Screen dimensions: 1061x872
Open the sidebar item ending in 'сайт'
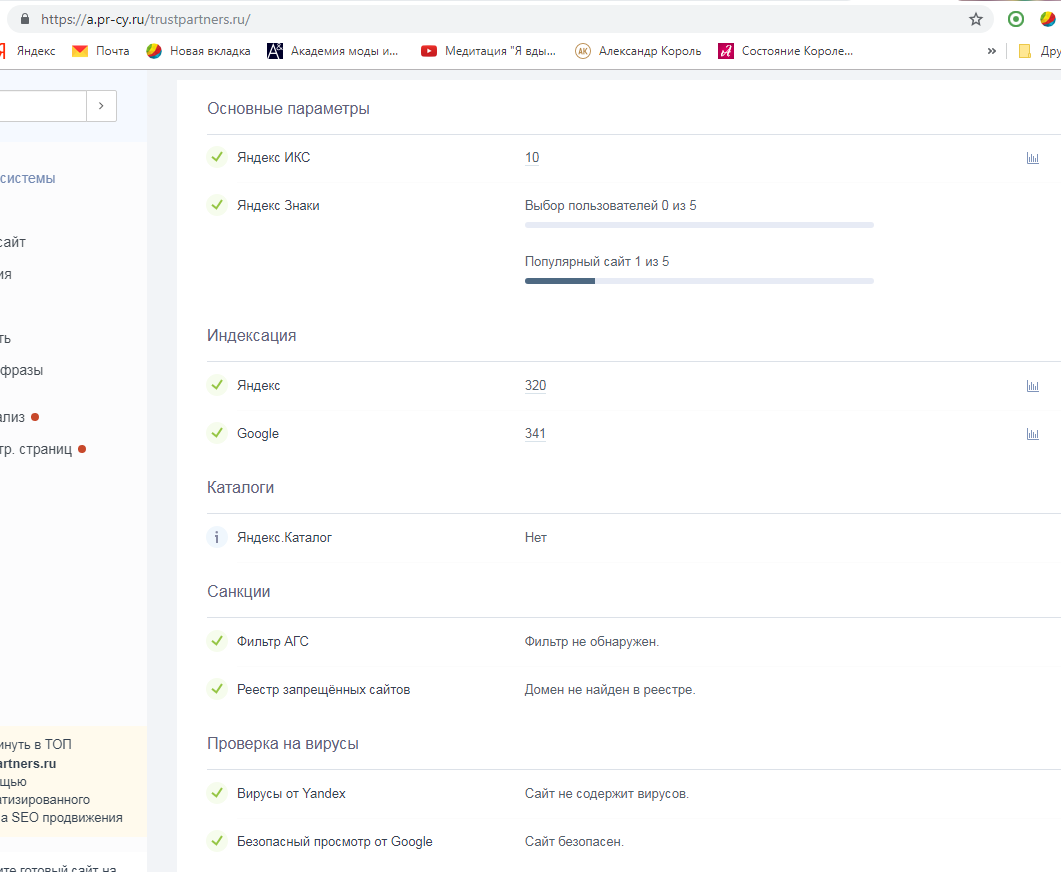click(x=13, y=242)
